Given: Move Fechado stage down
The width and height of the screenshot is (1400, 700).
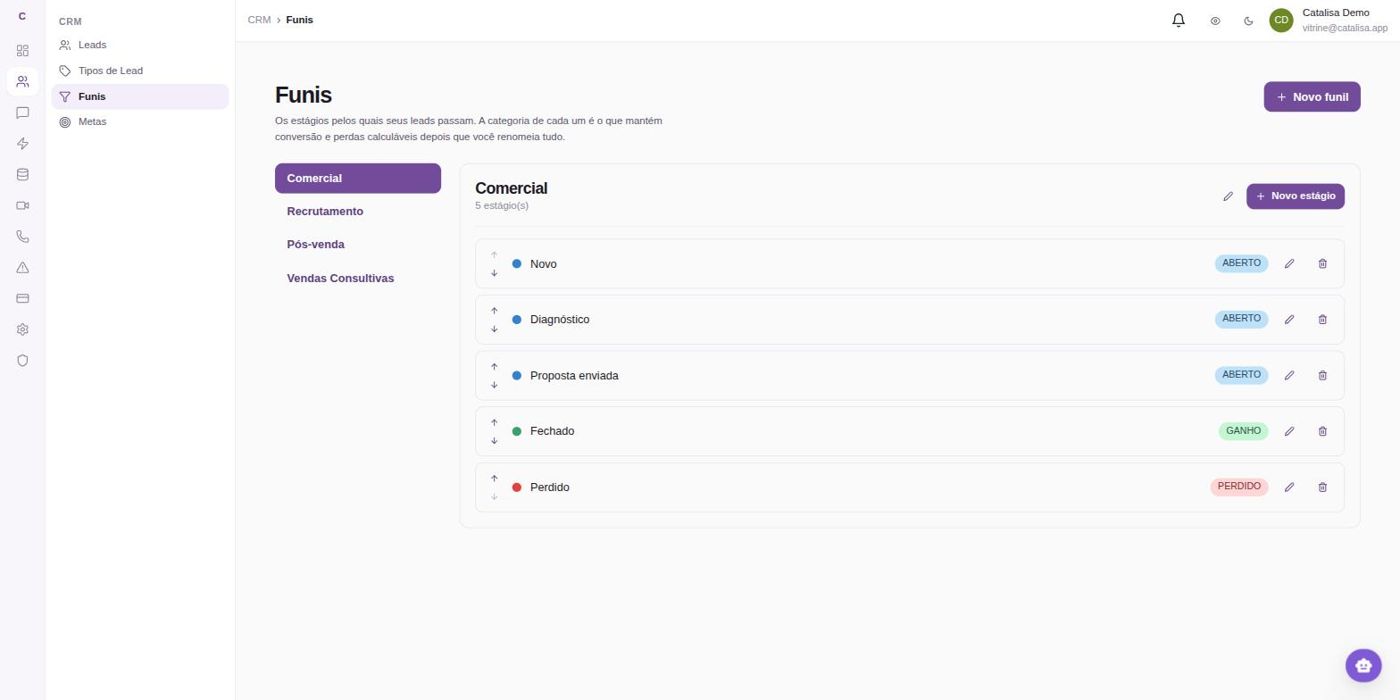Looking at the screenshot, I should click(494, 441).
